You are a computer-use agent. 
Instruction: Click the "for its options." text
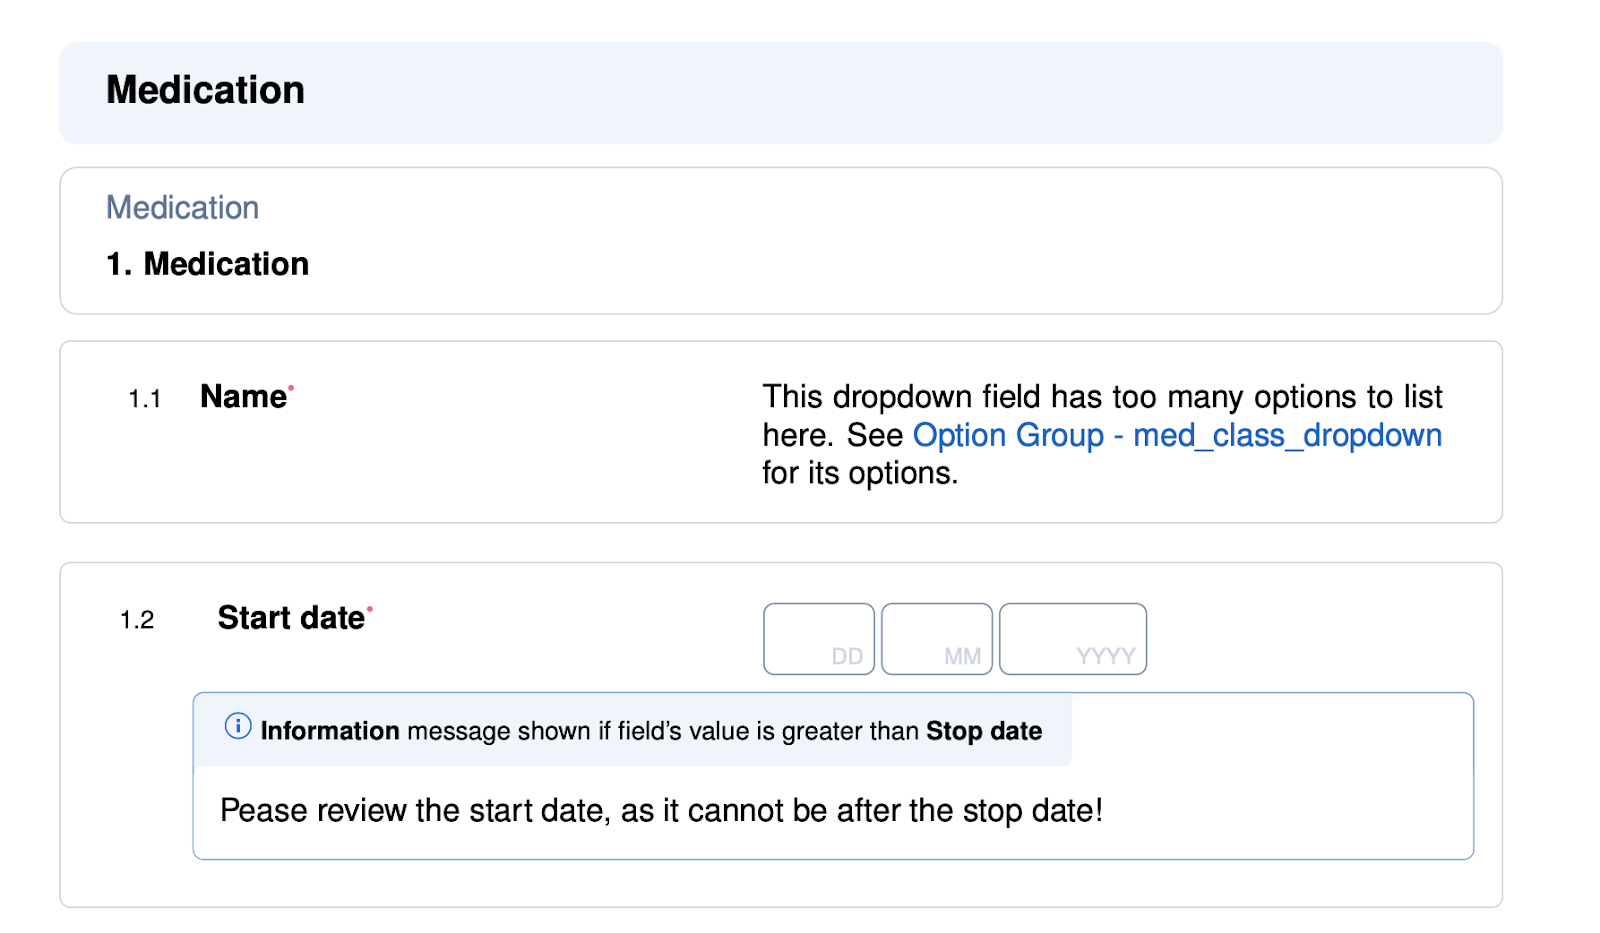pos(860,473)
